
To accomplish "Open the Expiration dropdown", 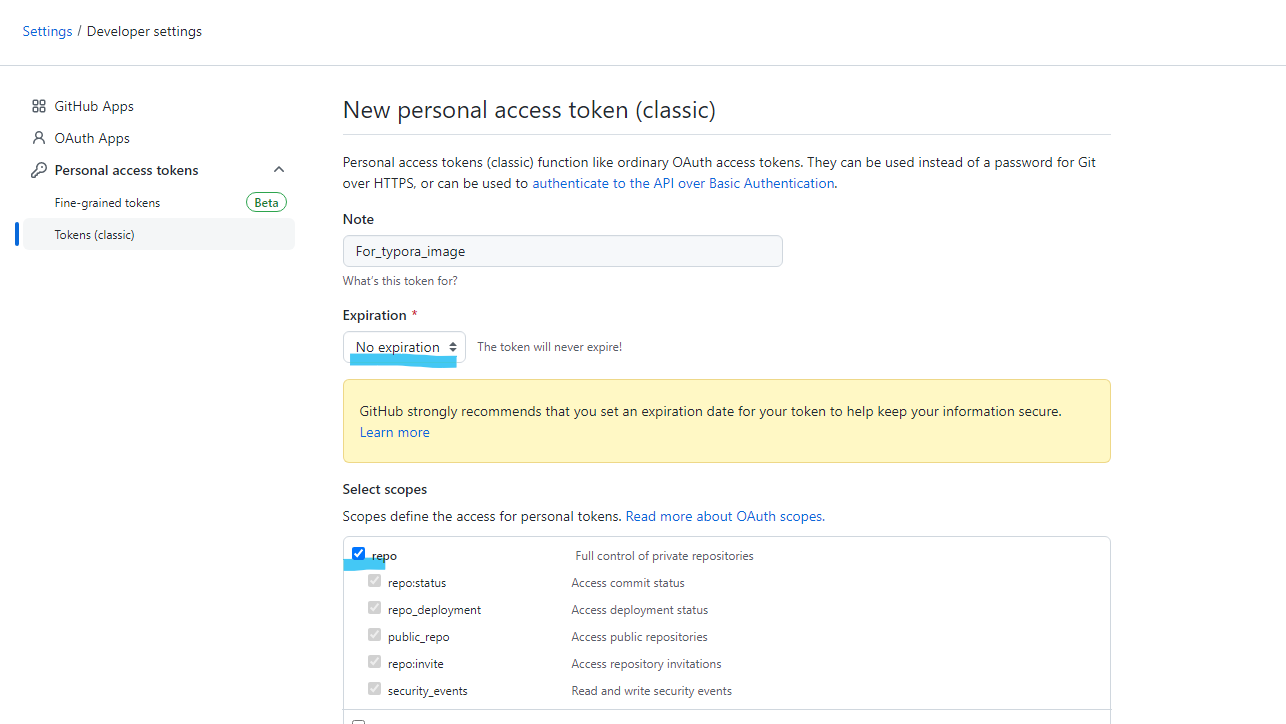I will click(x=404, y=347).
